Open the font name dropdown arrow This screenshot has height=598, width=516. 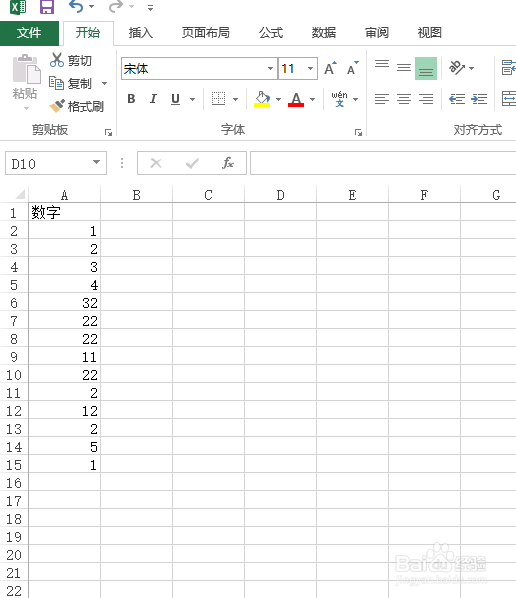click(x=270, y=69)
